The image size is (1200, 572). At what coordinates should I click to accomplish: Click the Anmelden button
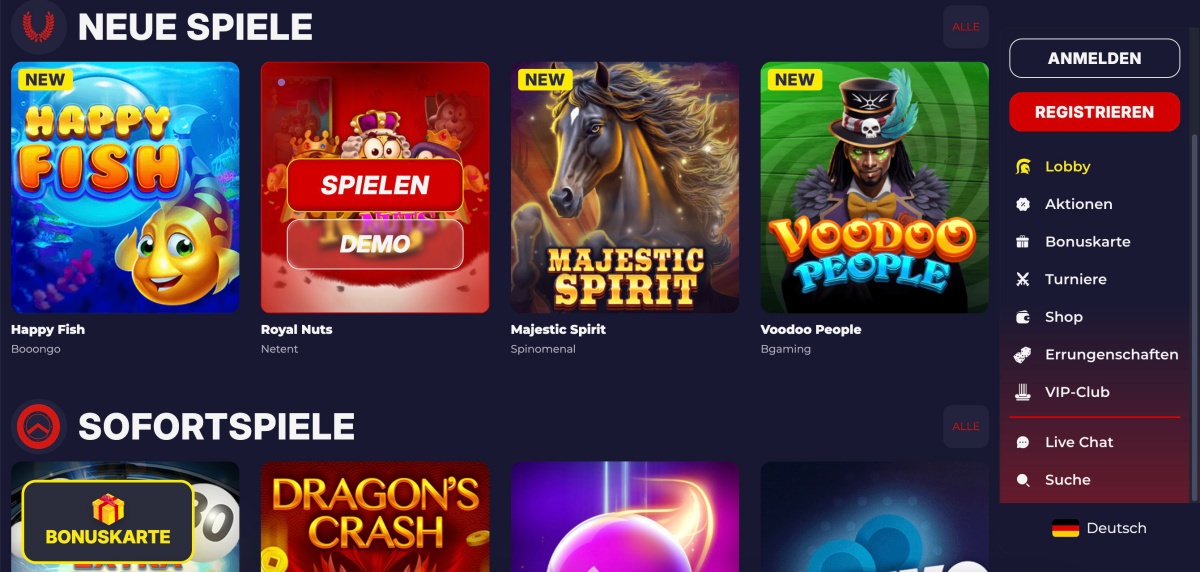pyautogui.click(x=1095, y=58)
